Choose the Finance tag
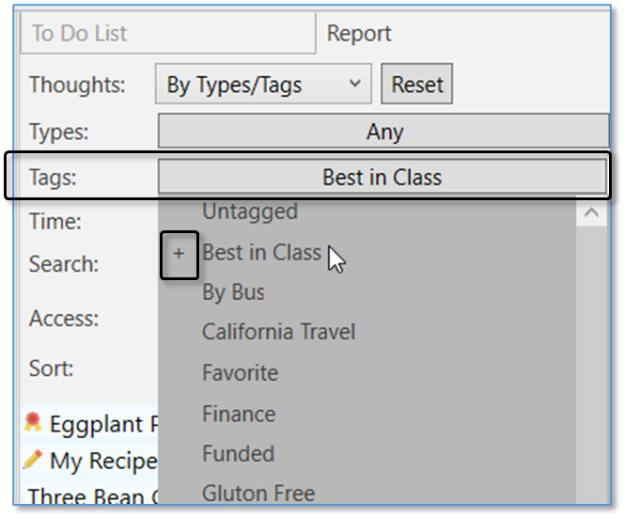The width and height of the screenshot is (624, 518). (238, 413)
